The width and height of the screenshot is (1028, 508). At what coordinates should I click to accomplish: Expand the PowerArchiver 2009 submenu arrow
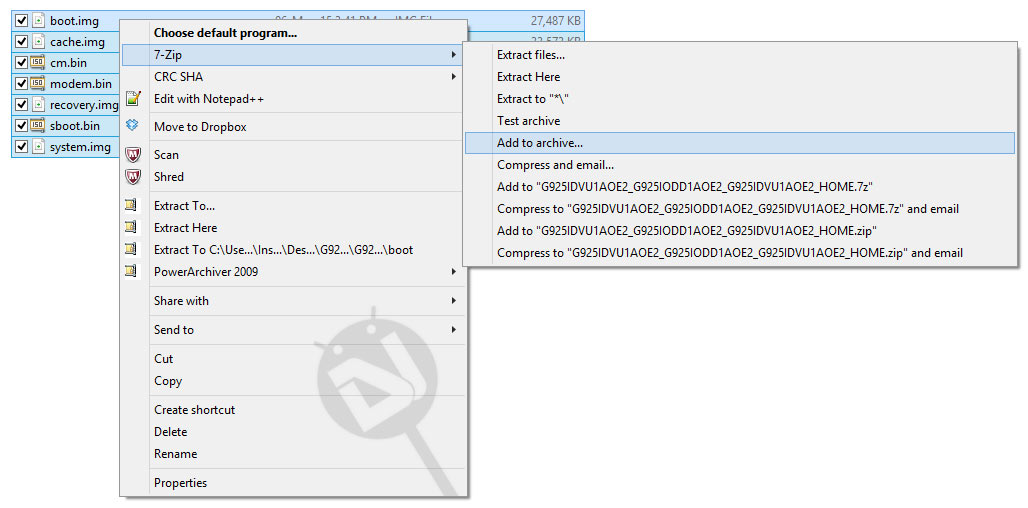(x=453, y=271)
